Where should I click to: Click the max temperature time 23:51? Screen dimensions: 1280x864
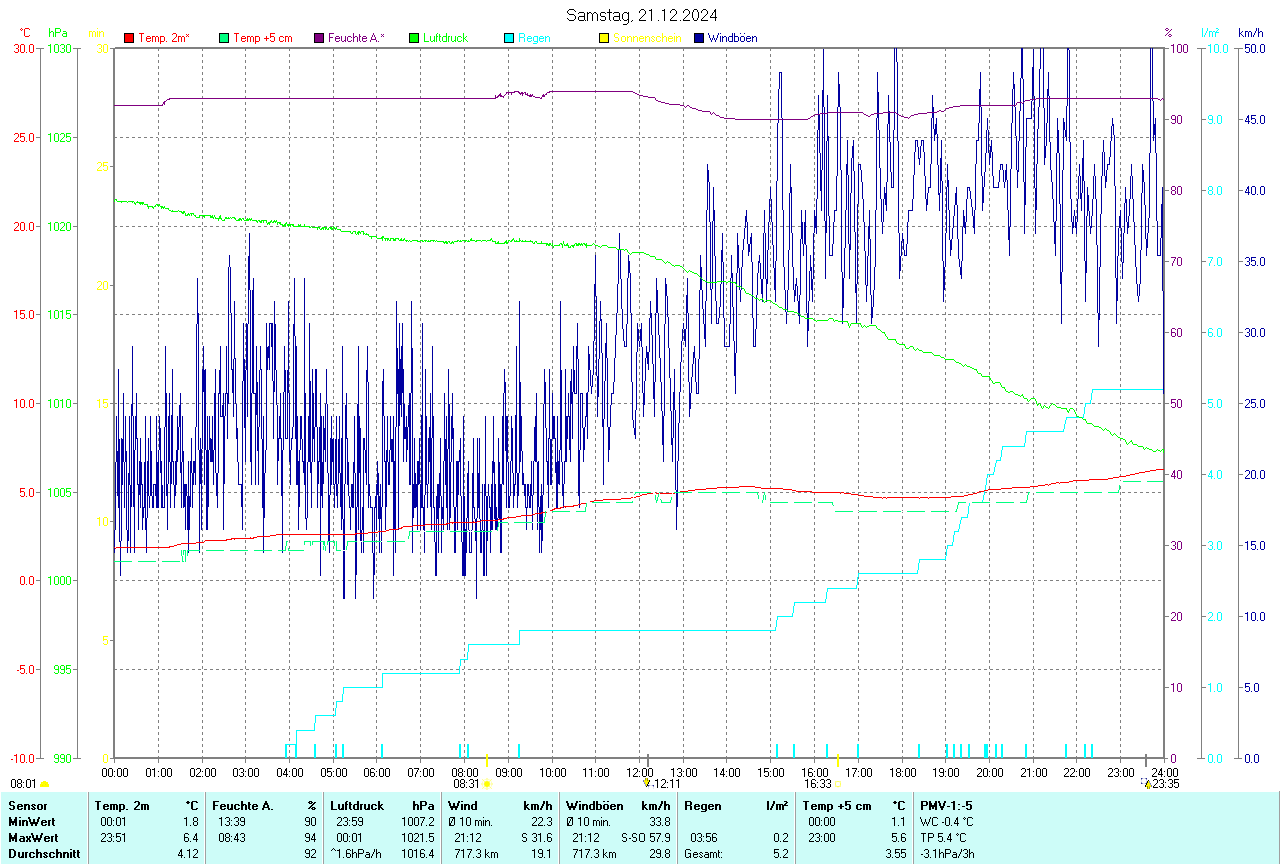tap(111, 838)
